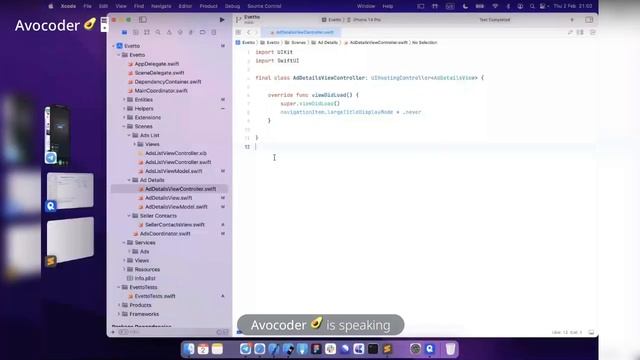Go back in editor history
The width and height of the screenshot is (640, 360).
pos(249,32)
